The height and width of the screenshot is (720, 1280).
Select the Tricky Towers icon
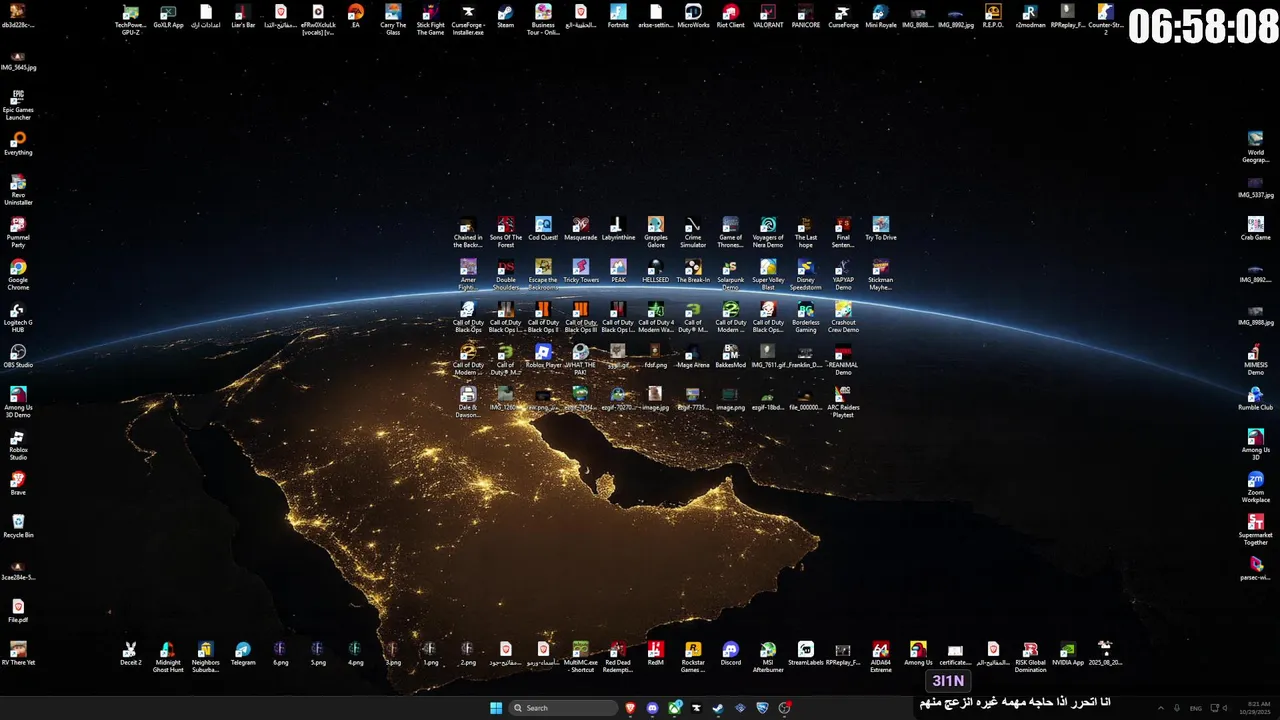pyautogui.click(x=581, y=270)
